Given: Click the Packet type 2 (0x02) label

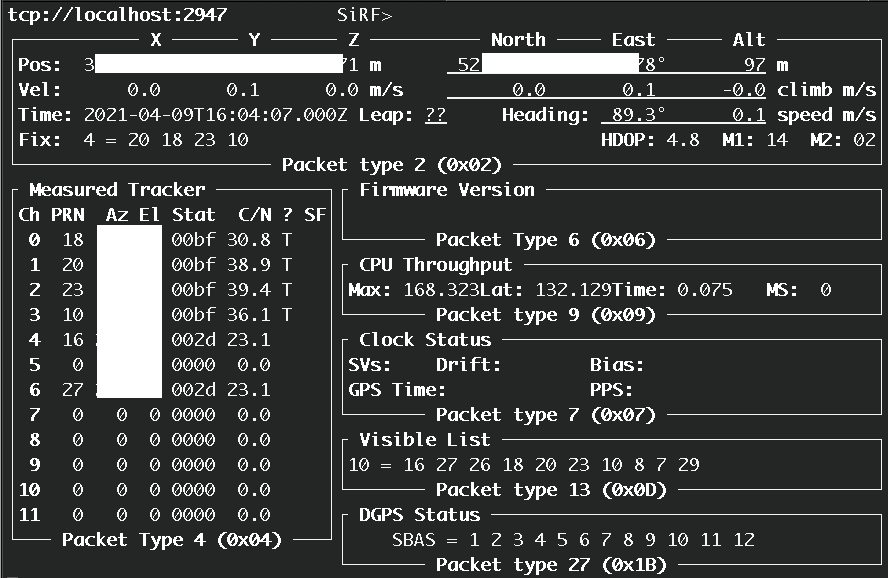Looking at the screenshot, I should [x=391, y=165].
